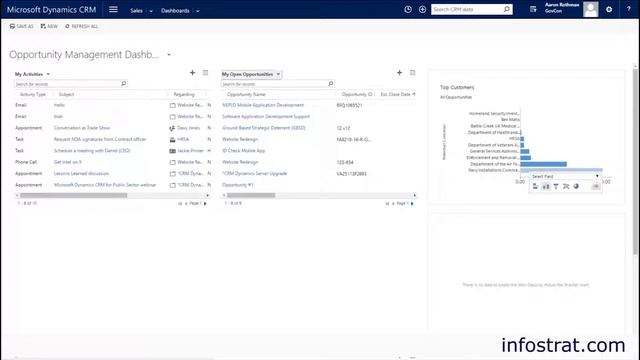The width and height of the screenshot is (640, 360).
Task: Click the Enforcement and Removal bar
Action: [525, 158]
